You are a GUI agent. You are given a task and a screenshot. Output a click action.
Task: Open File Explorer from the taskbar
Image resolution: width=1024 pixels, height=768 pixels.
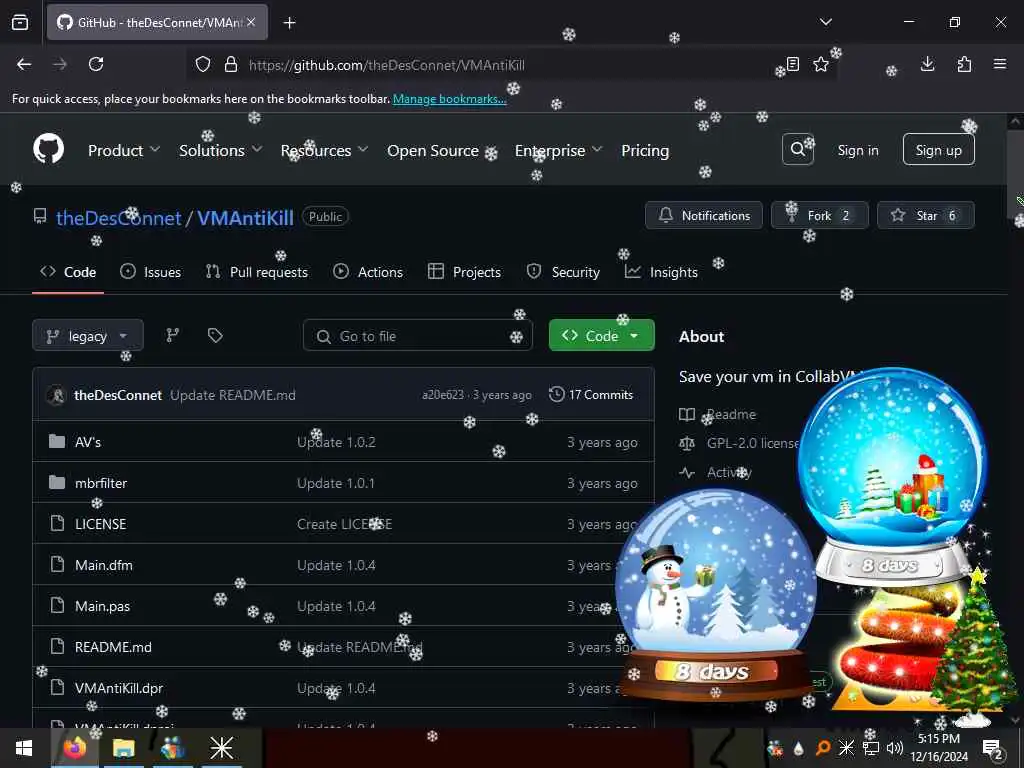pyautogui.click(x=123, y=748)
